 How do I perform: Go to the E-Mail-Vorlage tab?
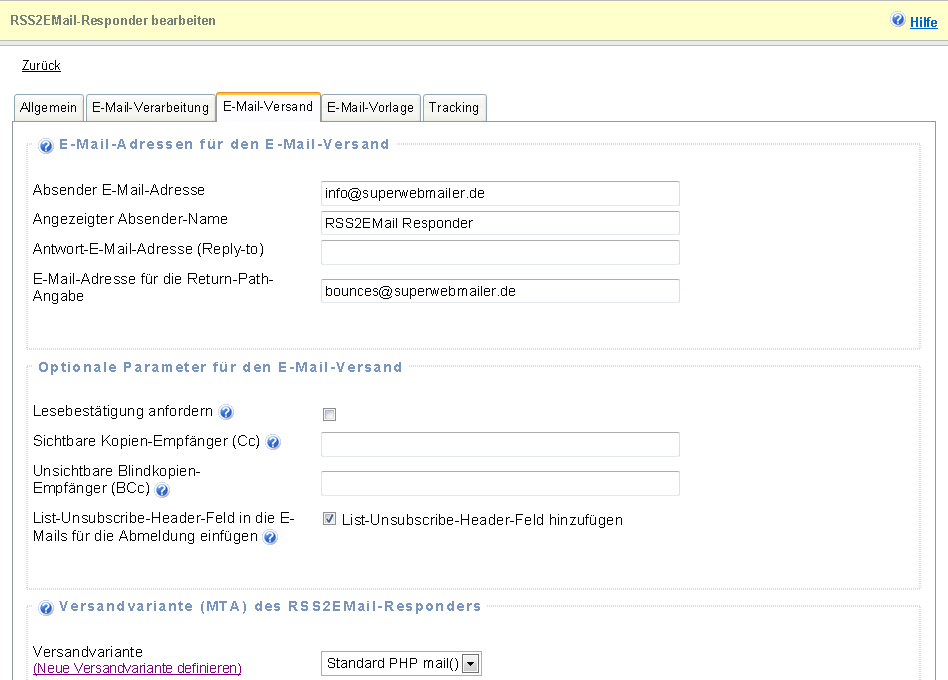click(x=370, y=108)
